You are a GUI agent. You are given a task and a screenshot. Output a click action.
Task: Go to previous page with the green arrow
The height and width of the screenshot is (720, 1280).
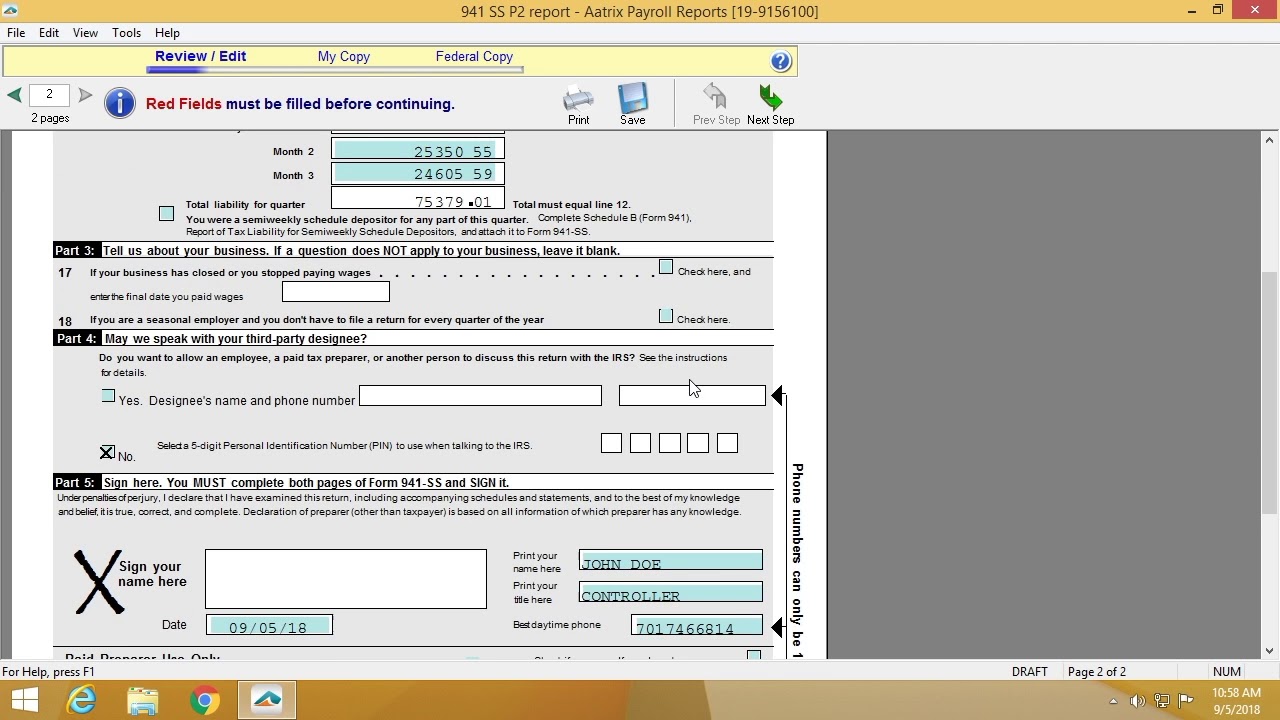click(x=14, y=95)
